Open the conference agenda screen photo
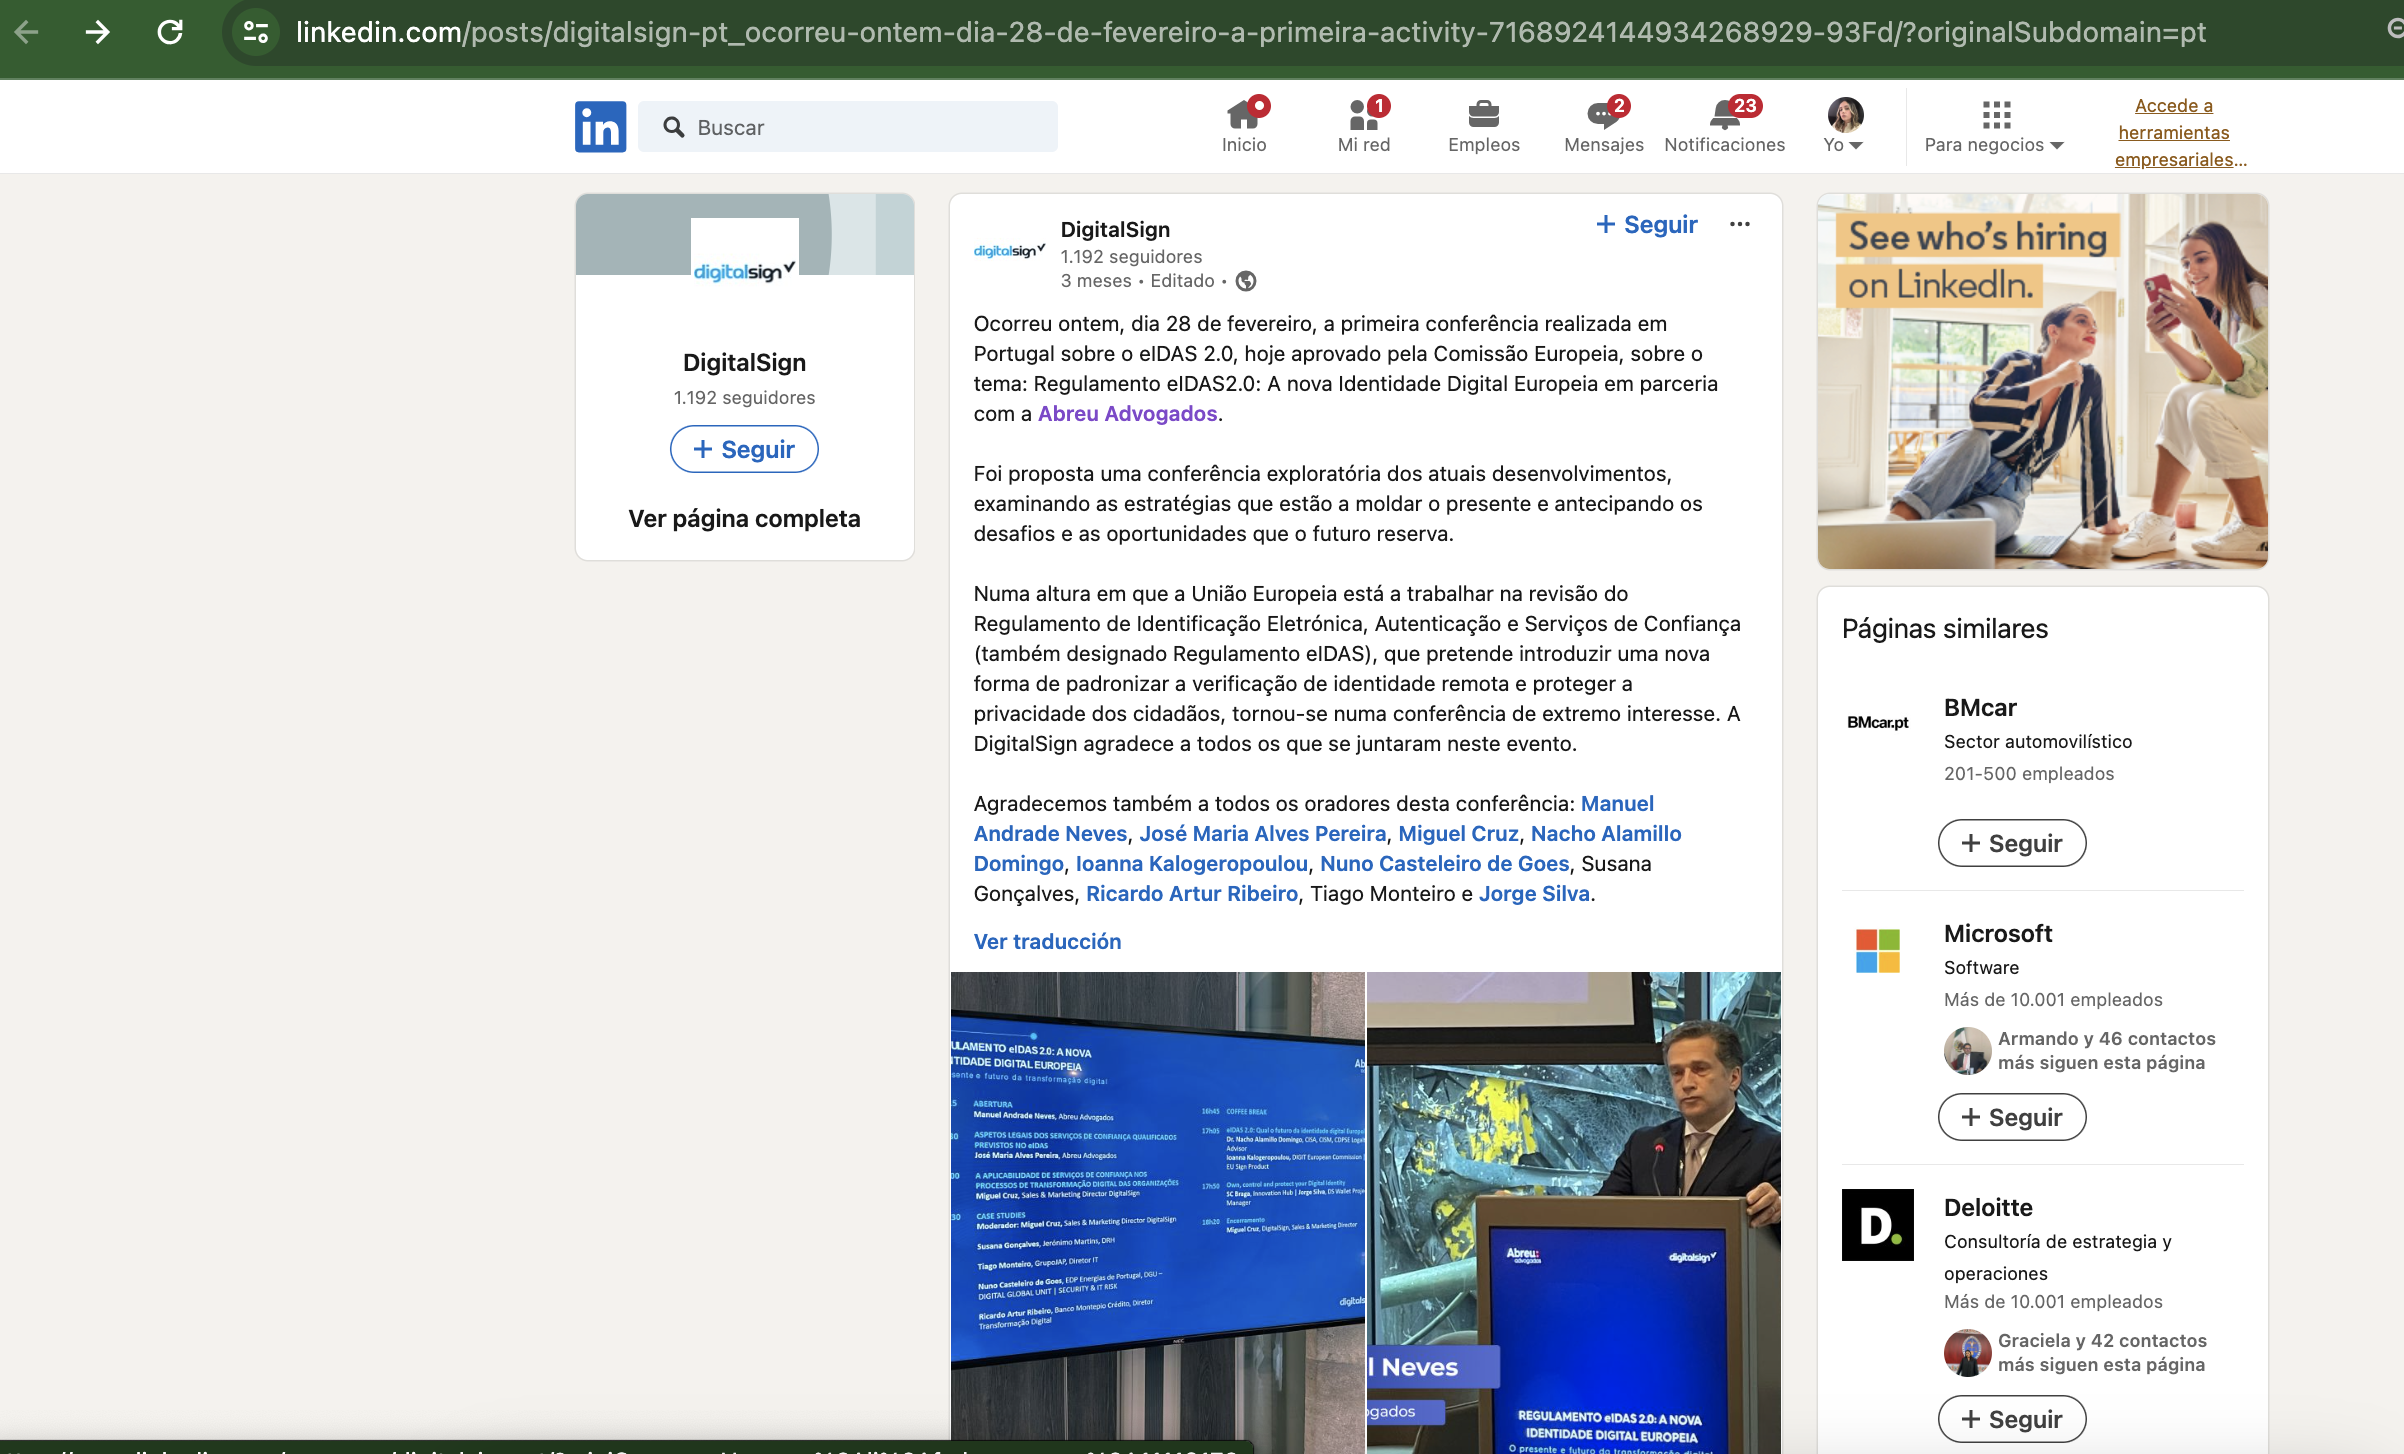The width and height of the screenshot is (2404, 1454). coord(1157,1200)
